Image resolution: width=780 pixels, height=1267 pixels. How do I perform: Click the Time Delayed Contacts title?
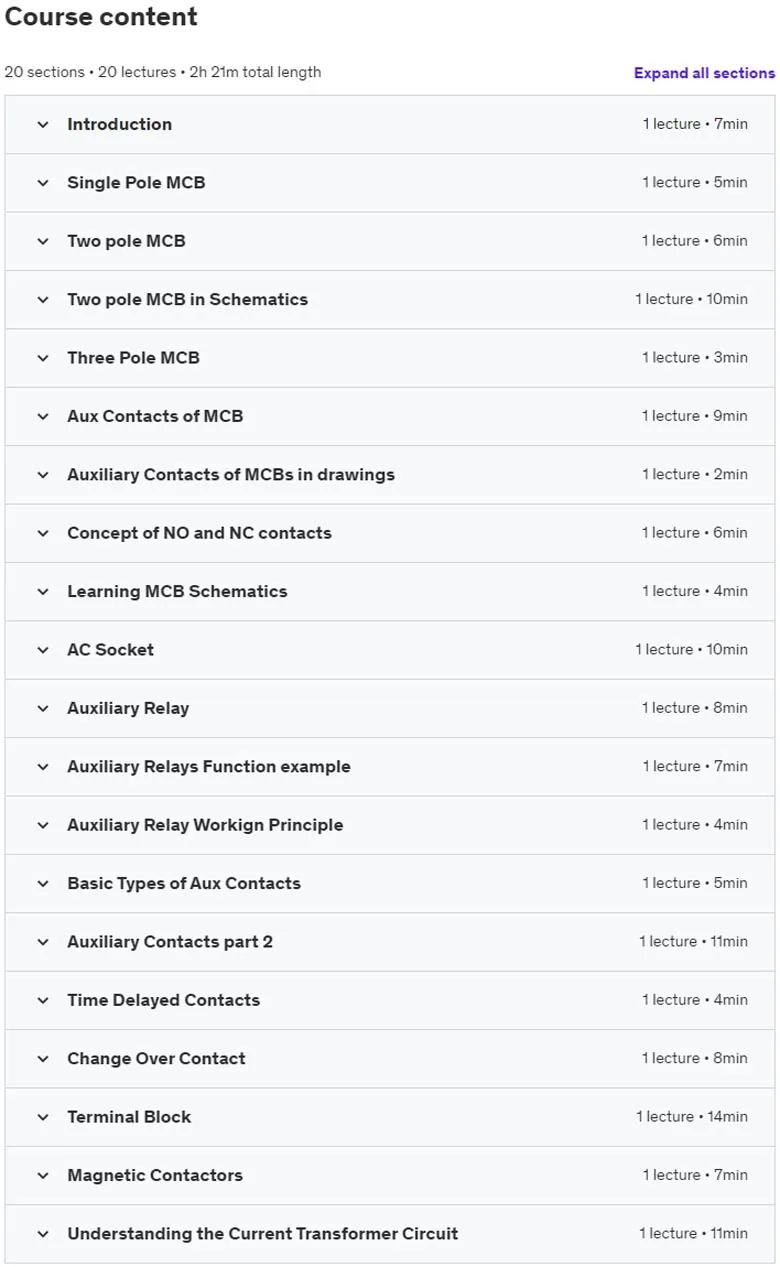click(x=163, y=1000)
